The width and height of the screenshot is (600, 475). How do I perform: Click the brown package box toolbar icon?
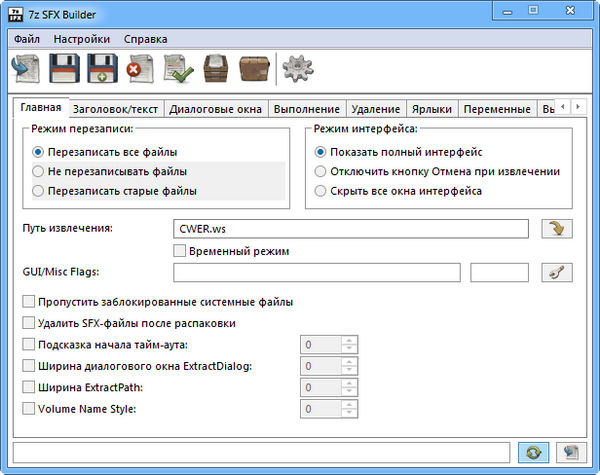(x=254, y=69)
